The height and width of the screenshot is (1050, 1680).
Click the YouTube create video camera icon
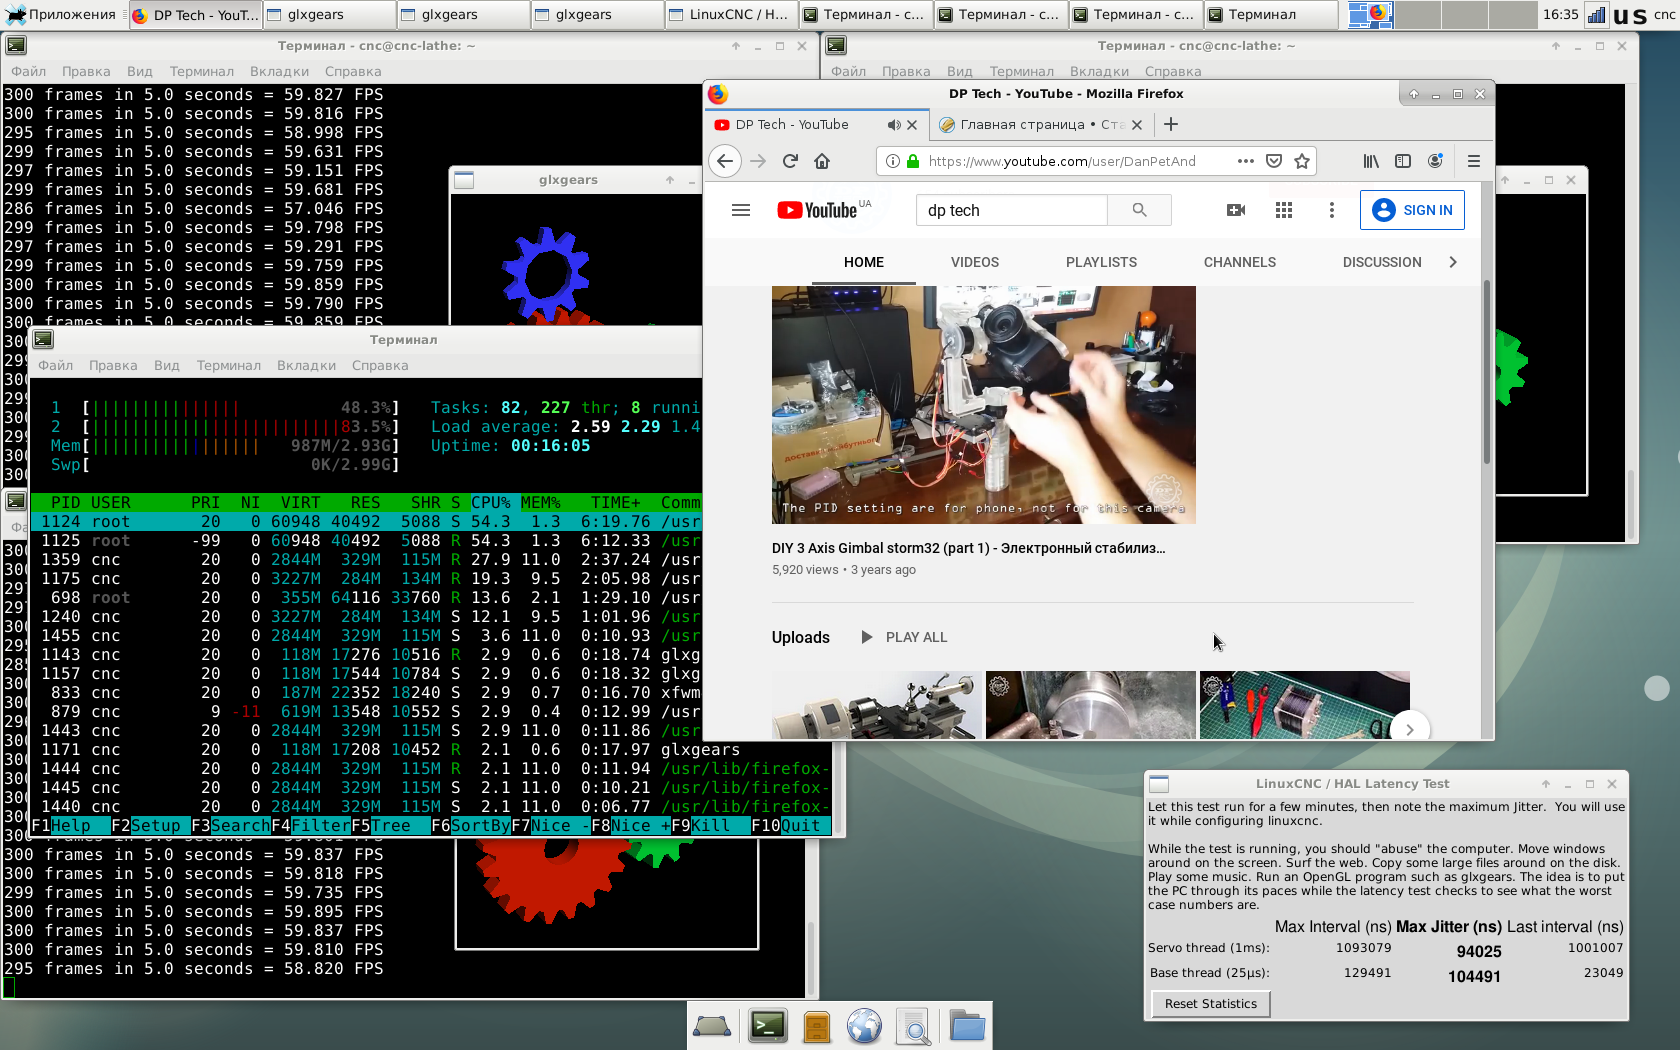tap(1236, 210)
